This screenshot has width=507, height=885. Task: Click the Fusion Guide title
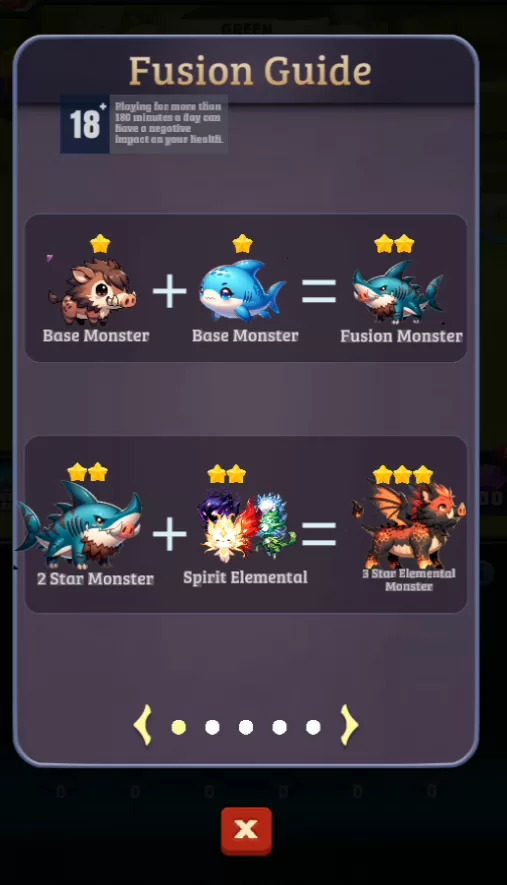click(x=250, y=71)
